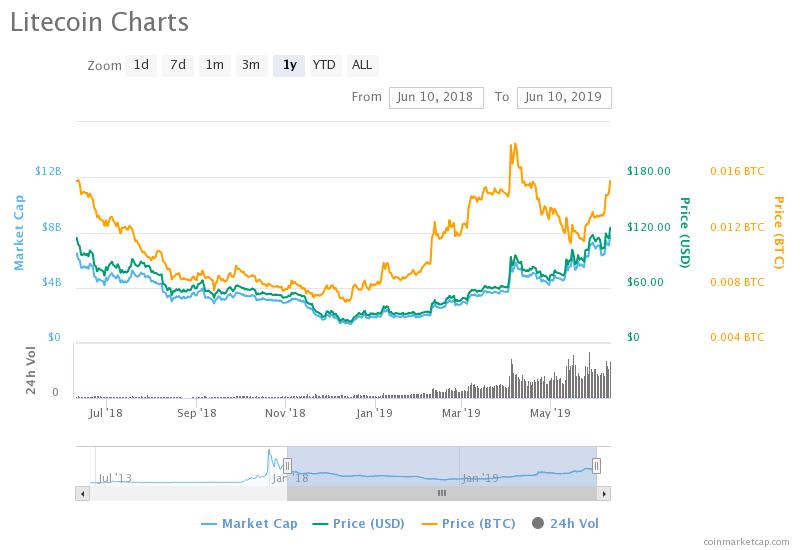The height and width of the screenshot is (550, 800).
Task: Grab the right range handle in navigator
Action: (x=596, y=466)
